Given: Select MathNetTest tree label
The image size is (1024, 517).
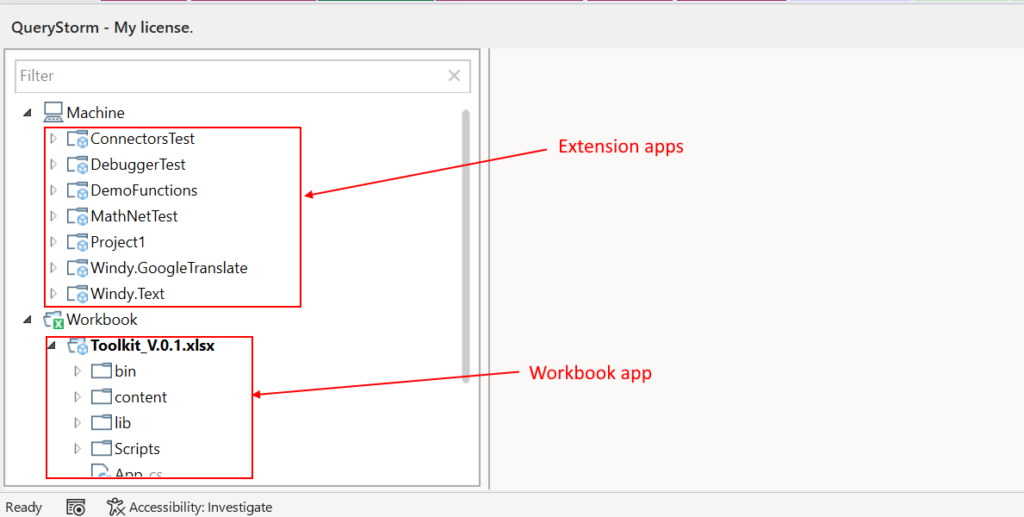Looking at the screenshot, I should [134, 216].
